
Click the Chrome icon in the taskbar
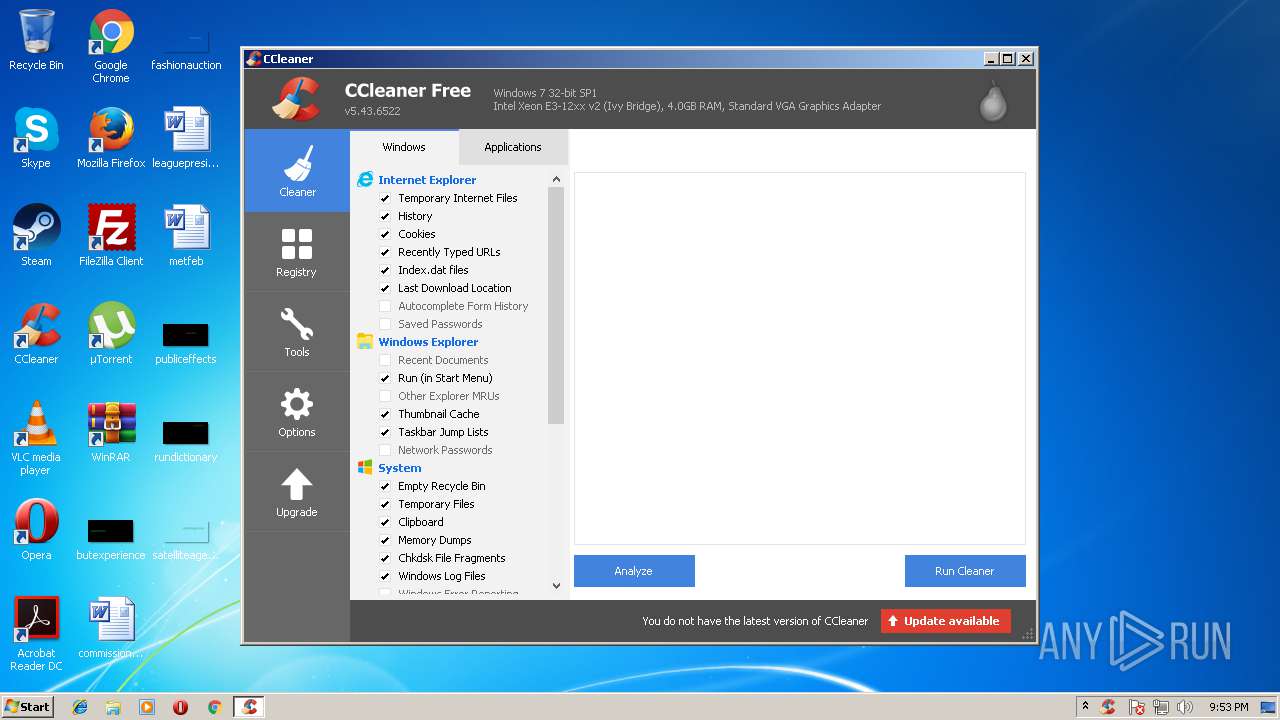(x=214, y=707)
